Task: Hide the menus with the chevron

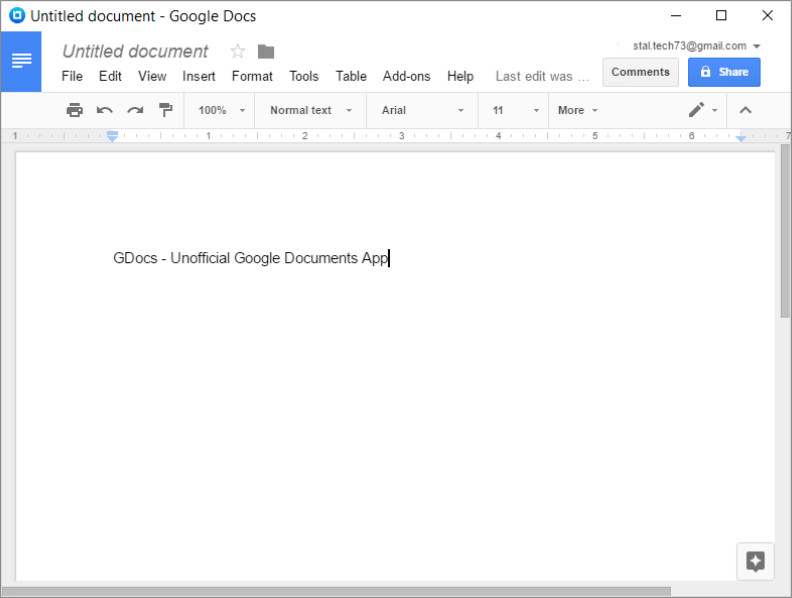Action: tap(745, 110)
